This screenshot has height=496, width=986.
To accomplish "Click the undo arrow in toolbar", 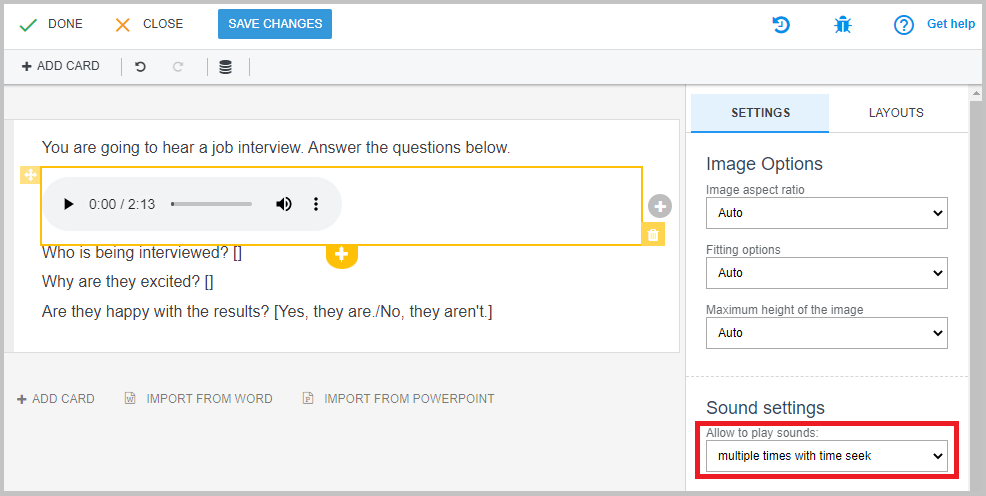I will [140, 66].
